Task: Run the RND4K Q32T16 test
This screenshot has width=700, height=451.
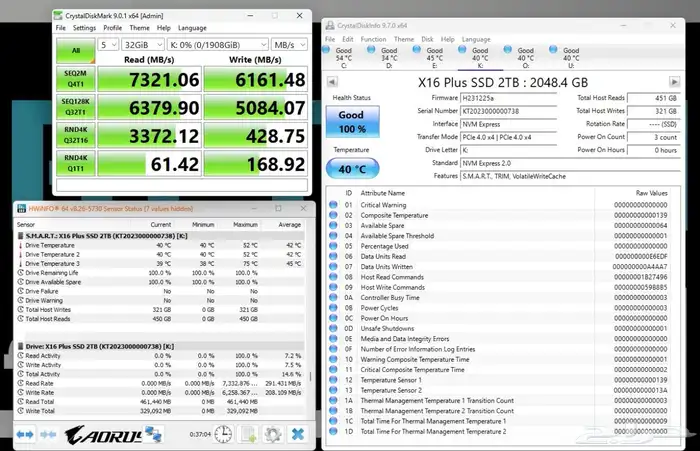Action: (76, 135)
